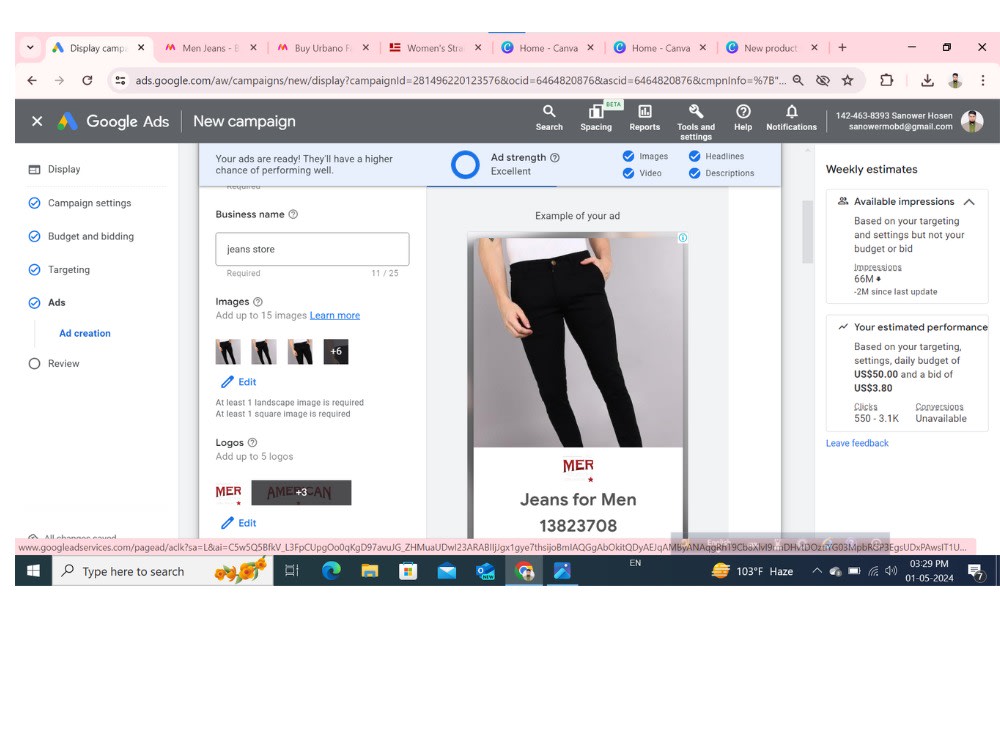Screen dimensions: 1000x750
Task: Click the address bar URL
Action: tap(459, 80)
